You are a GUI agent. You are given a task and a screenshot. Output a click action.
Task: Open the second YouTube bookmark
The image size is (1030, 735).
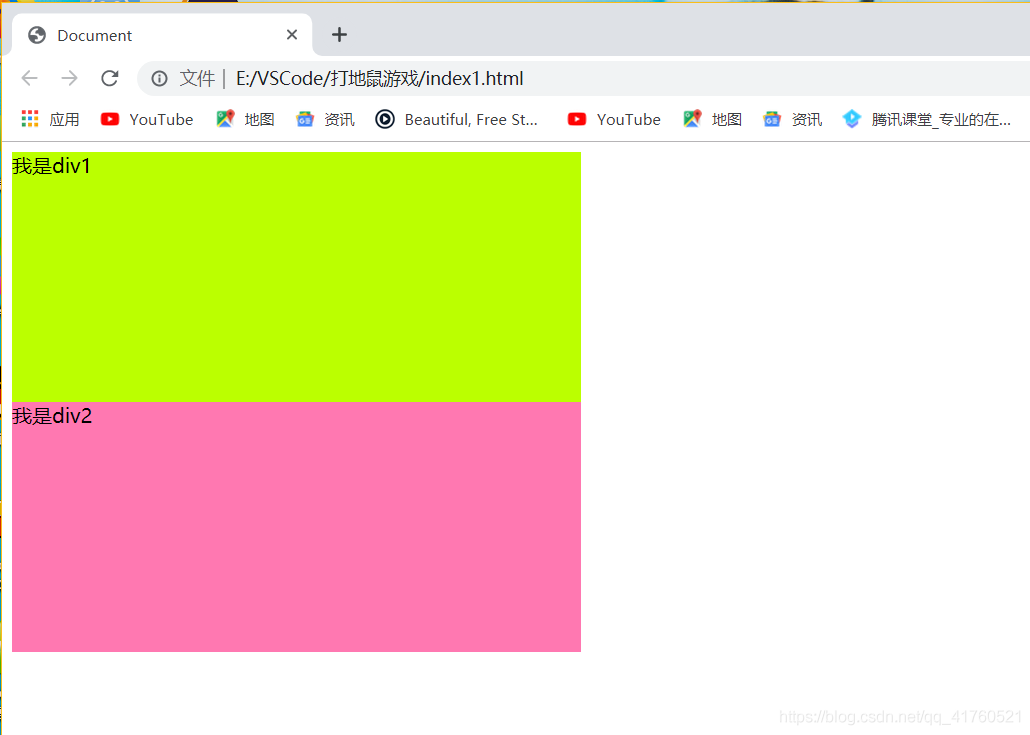(x=614, y=120)
